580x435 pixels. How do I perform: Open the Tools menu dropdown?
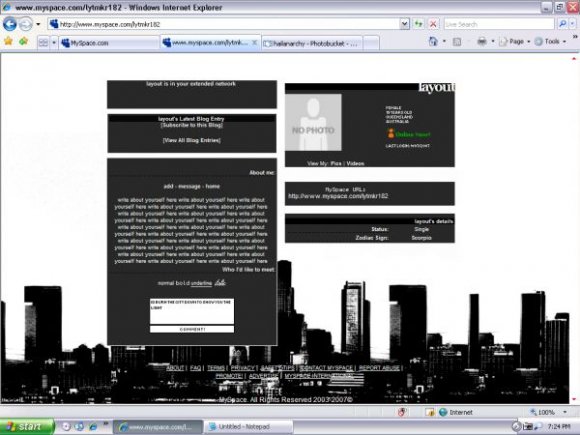click(550, 41)
